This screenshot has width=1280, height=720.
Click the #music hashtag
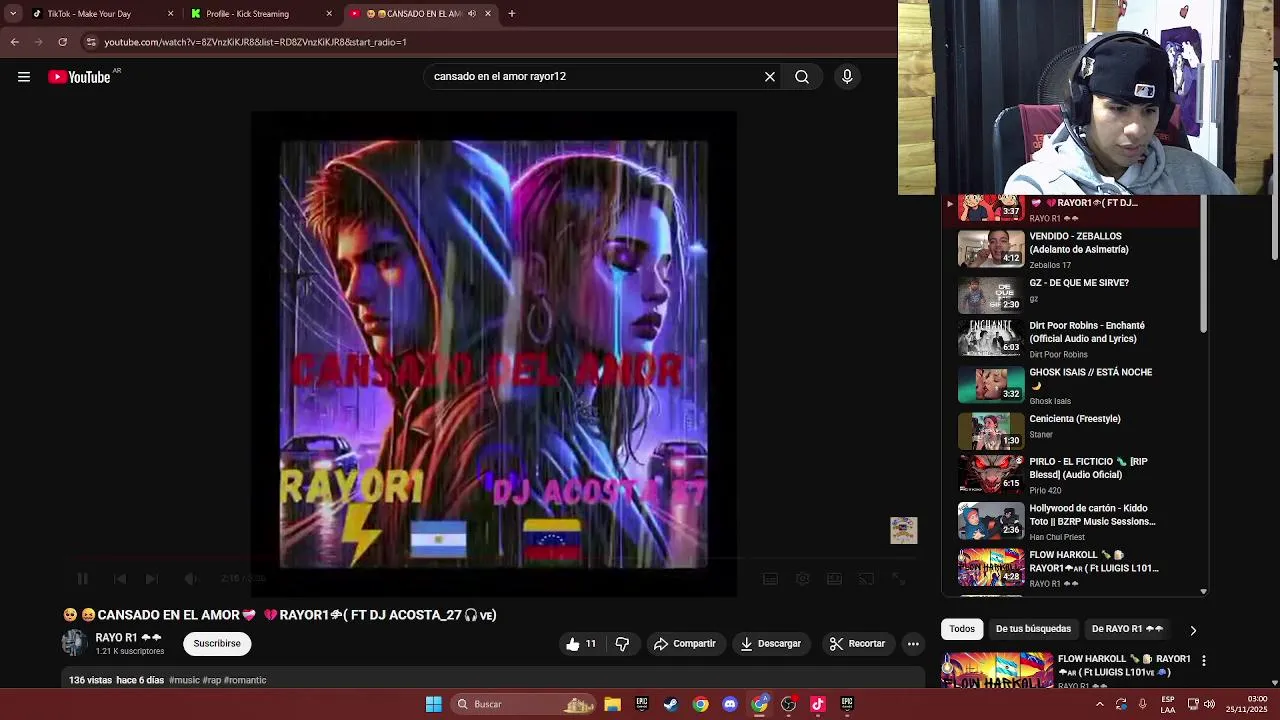coord(184,680)
